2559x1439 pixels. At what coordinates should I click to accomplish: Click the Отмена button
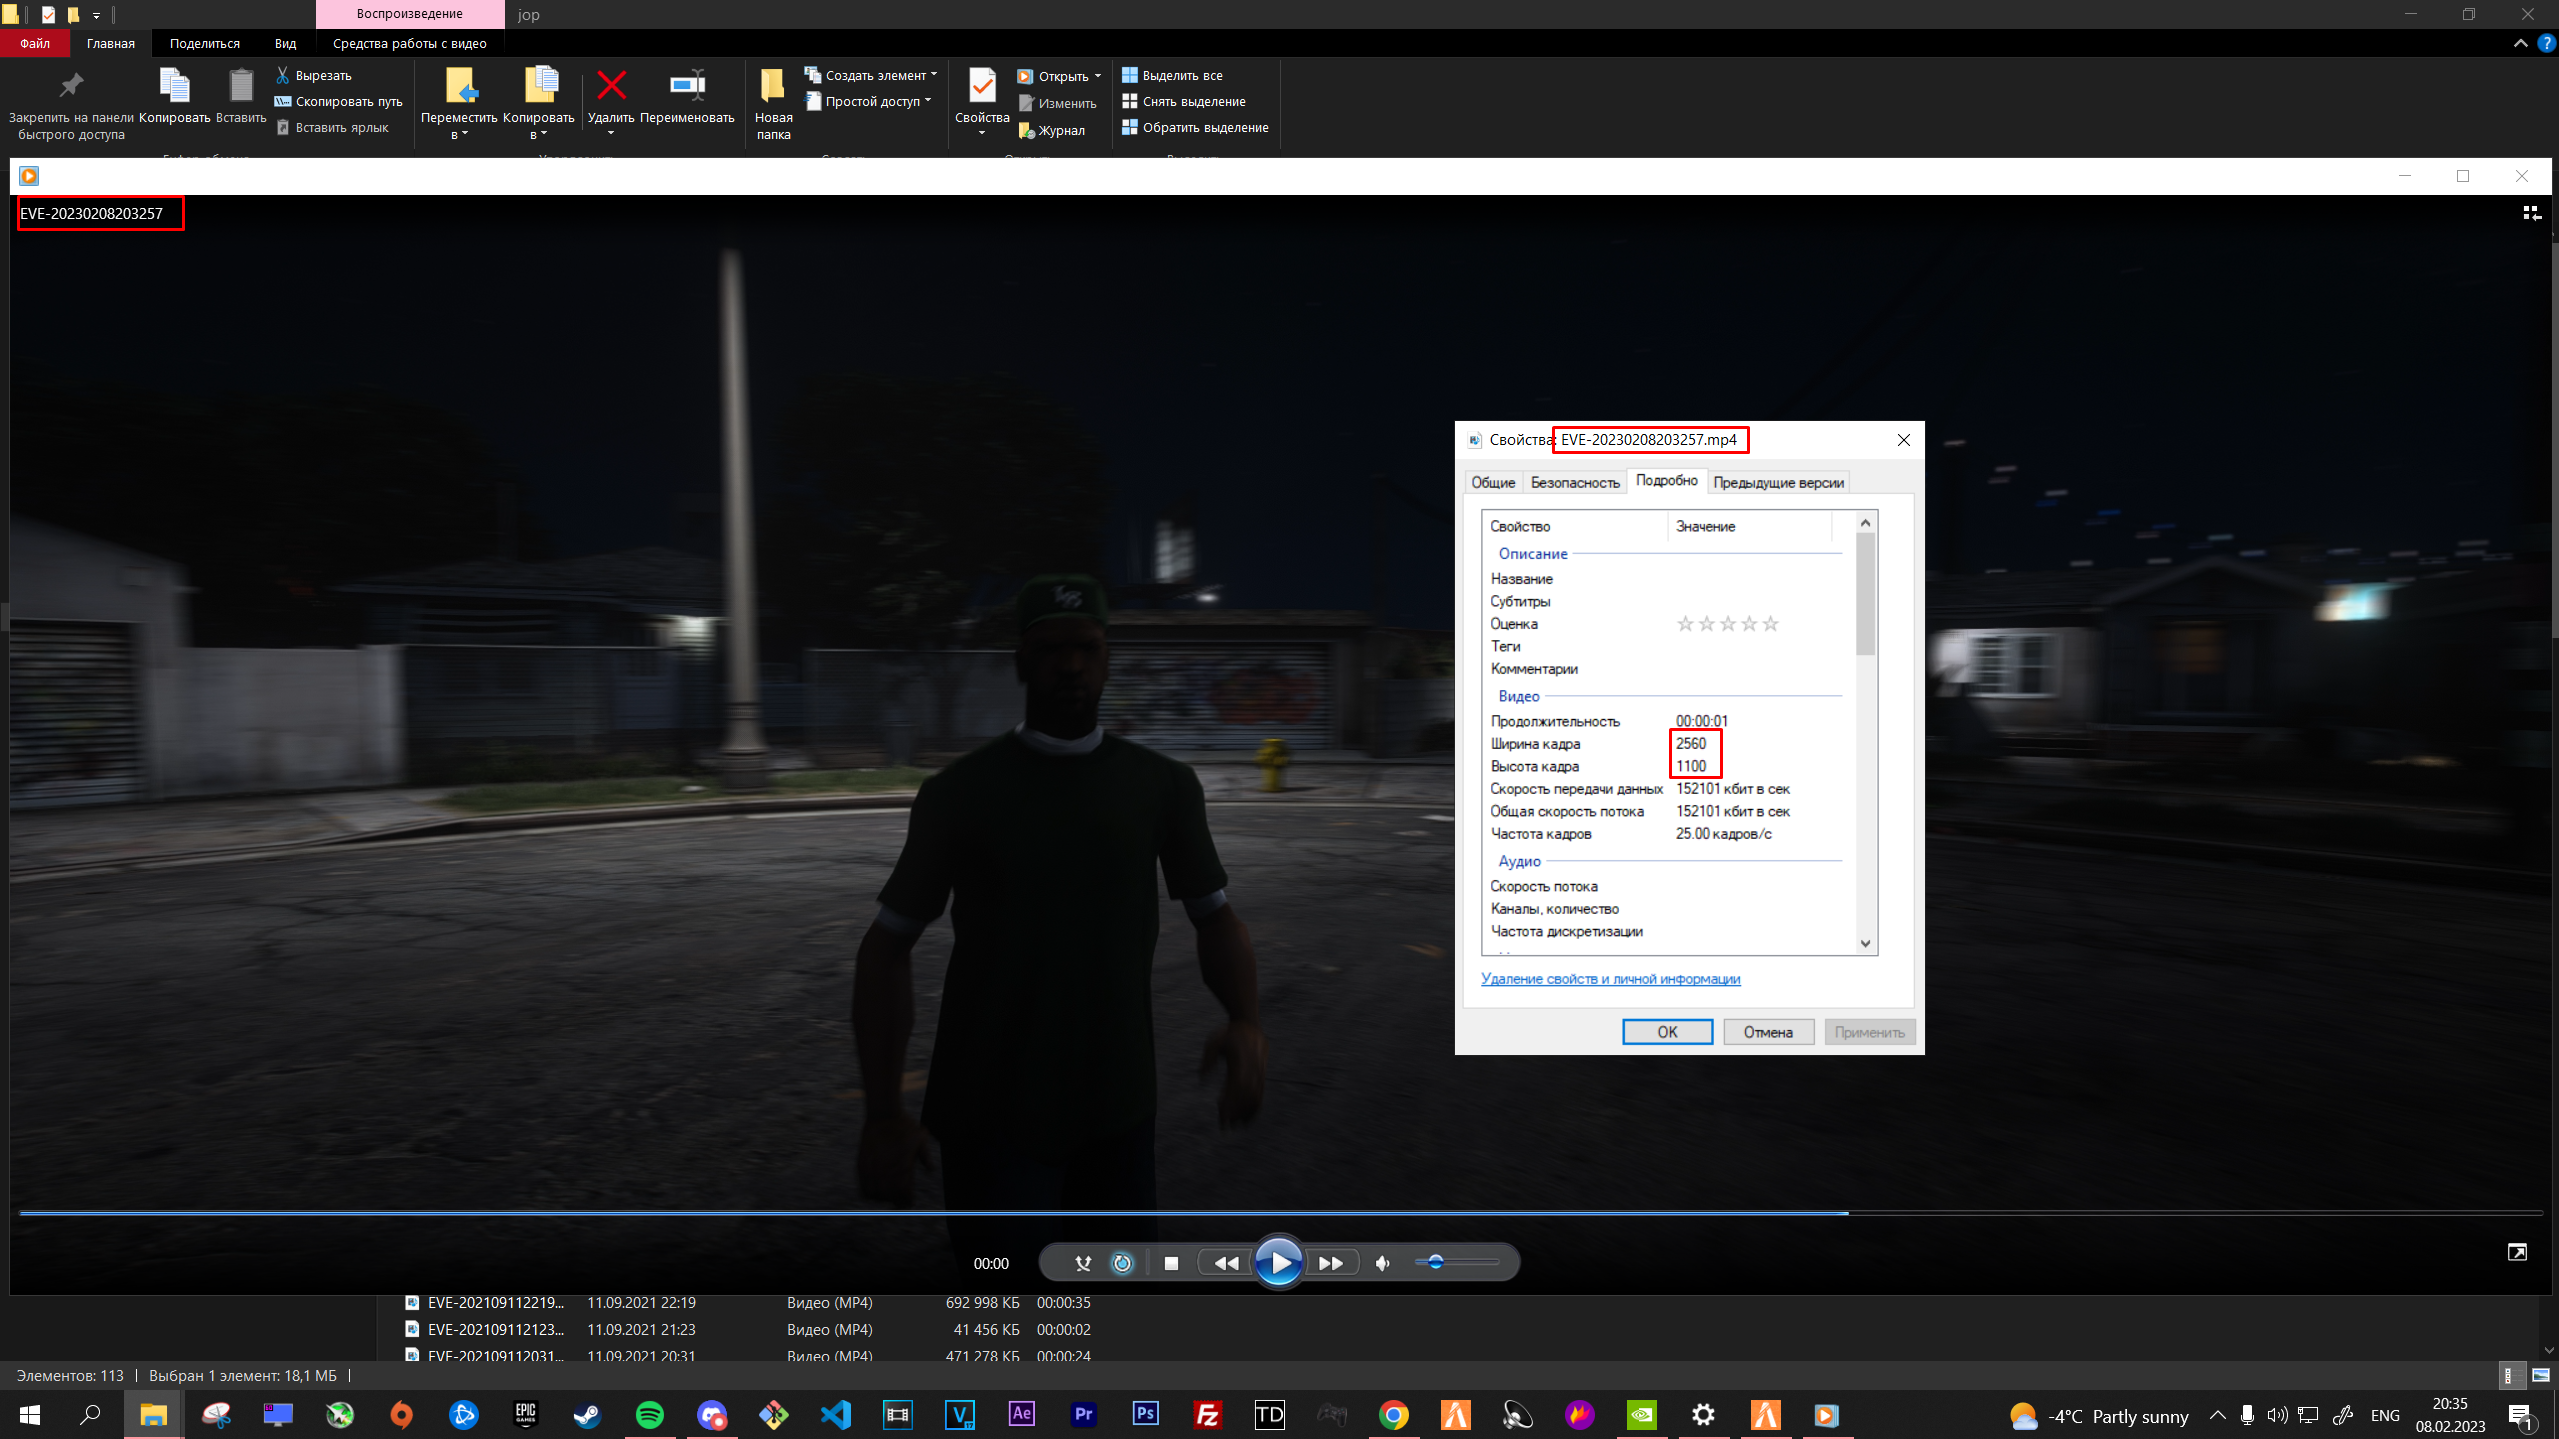[x=1768, y=1032]
